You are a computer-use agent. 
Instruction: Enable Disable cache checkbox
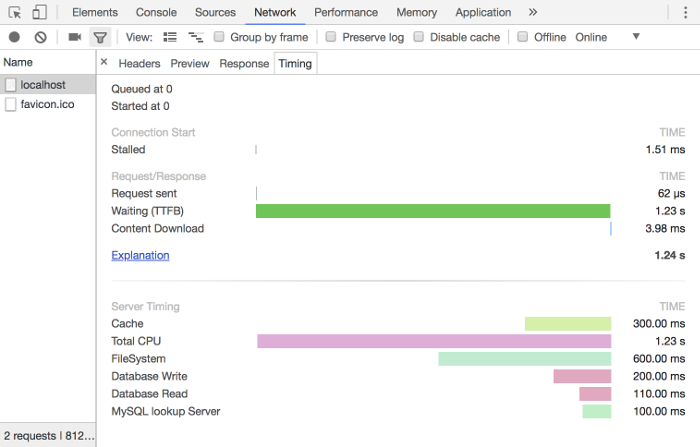click(419, 37)
